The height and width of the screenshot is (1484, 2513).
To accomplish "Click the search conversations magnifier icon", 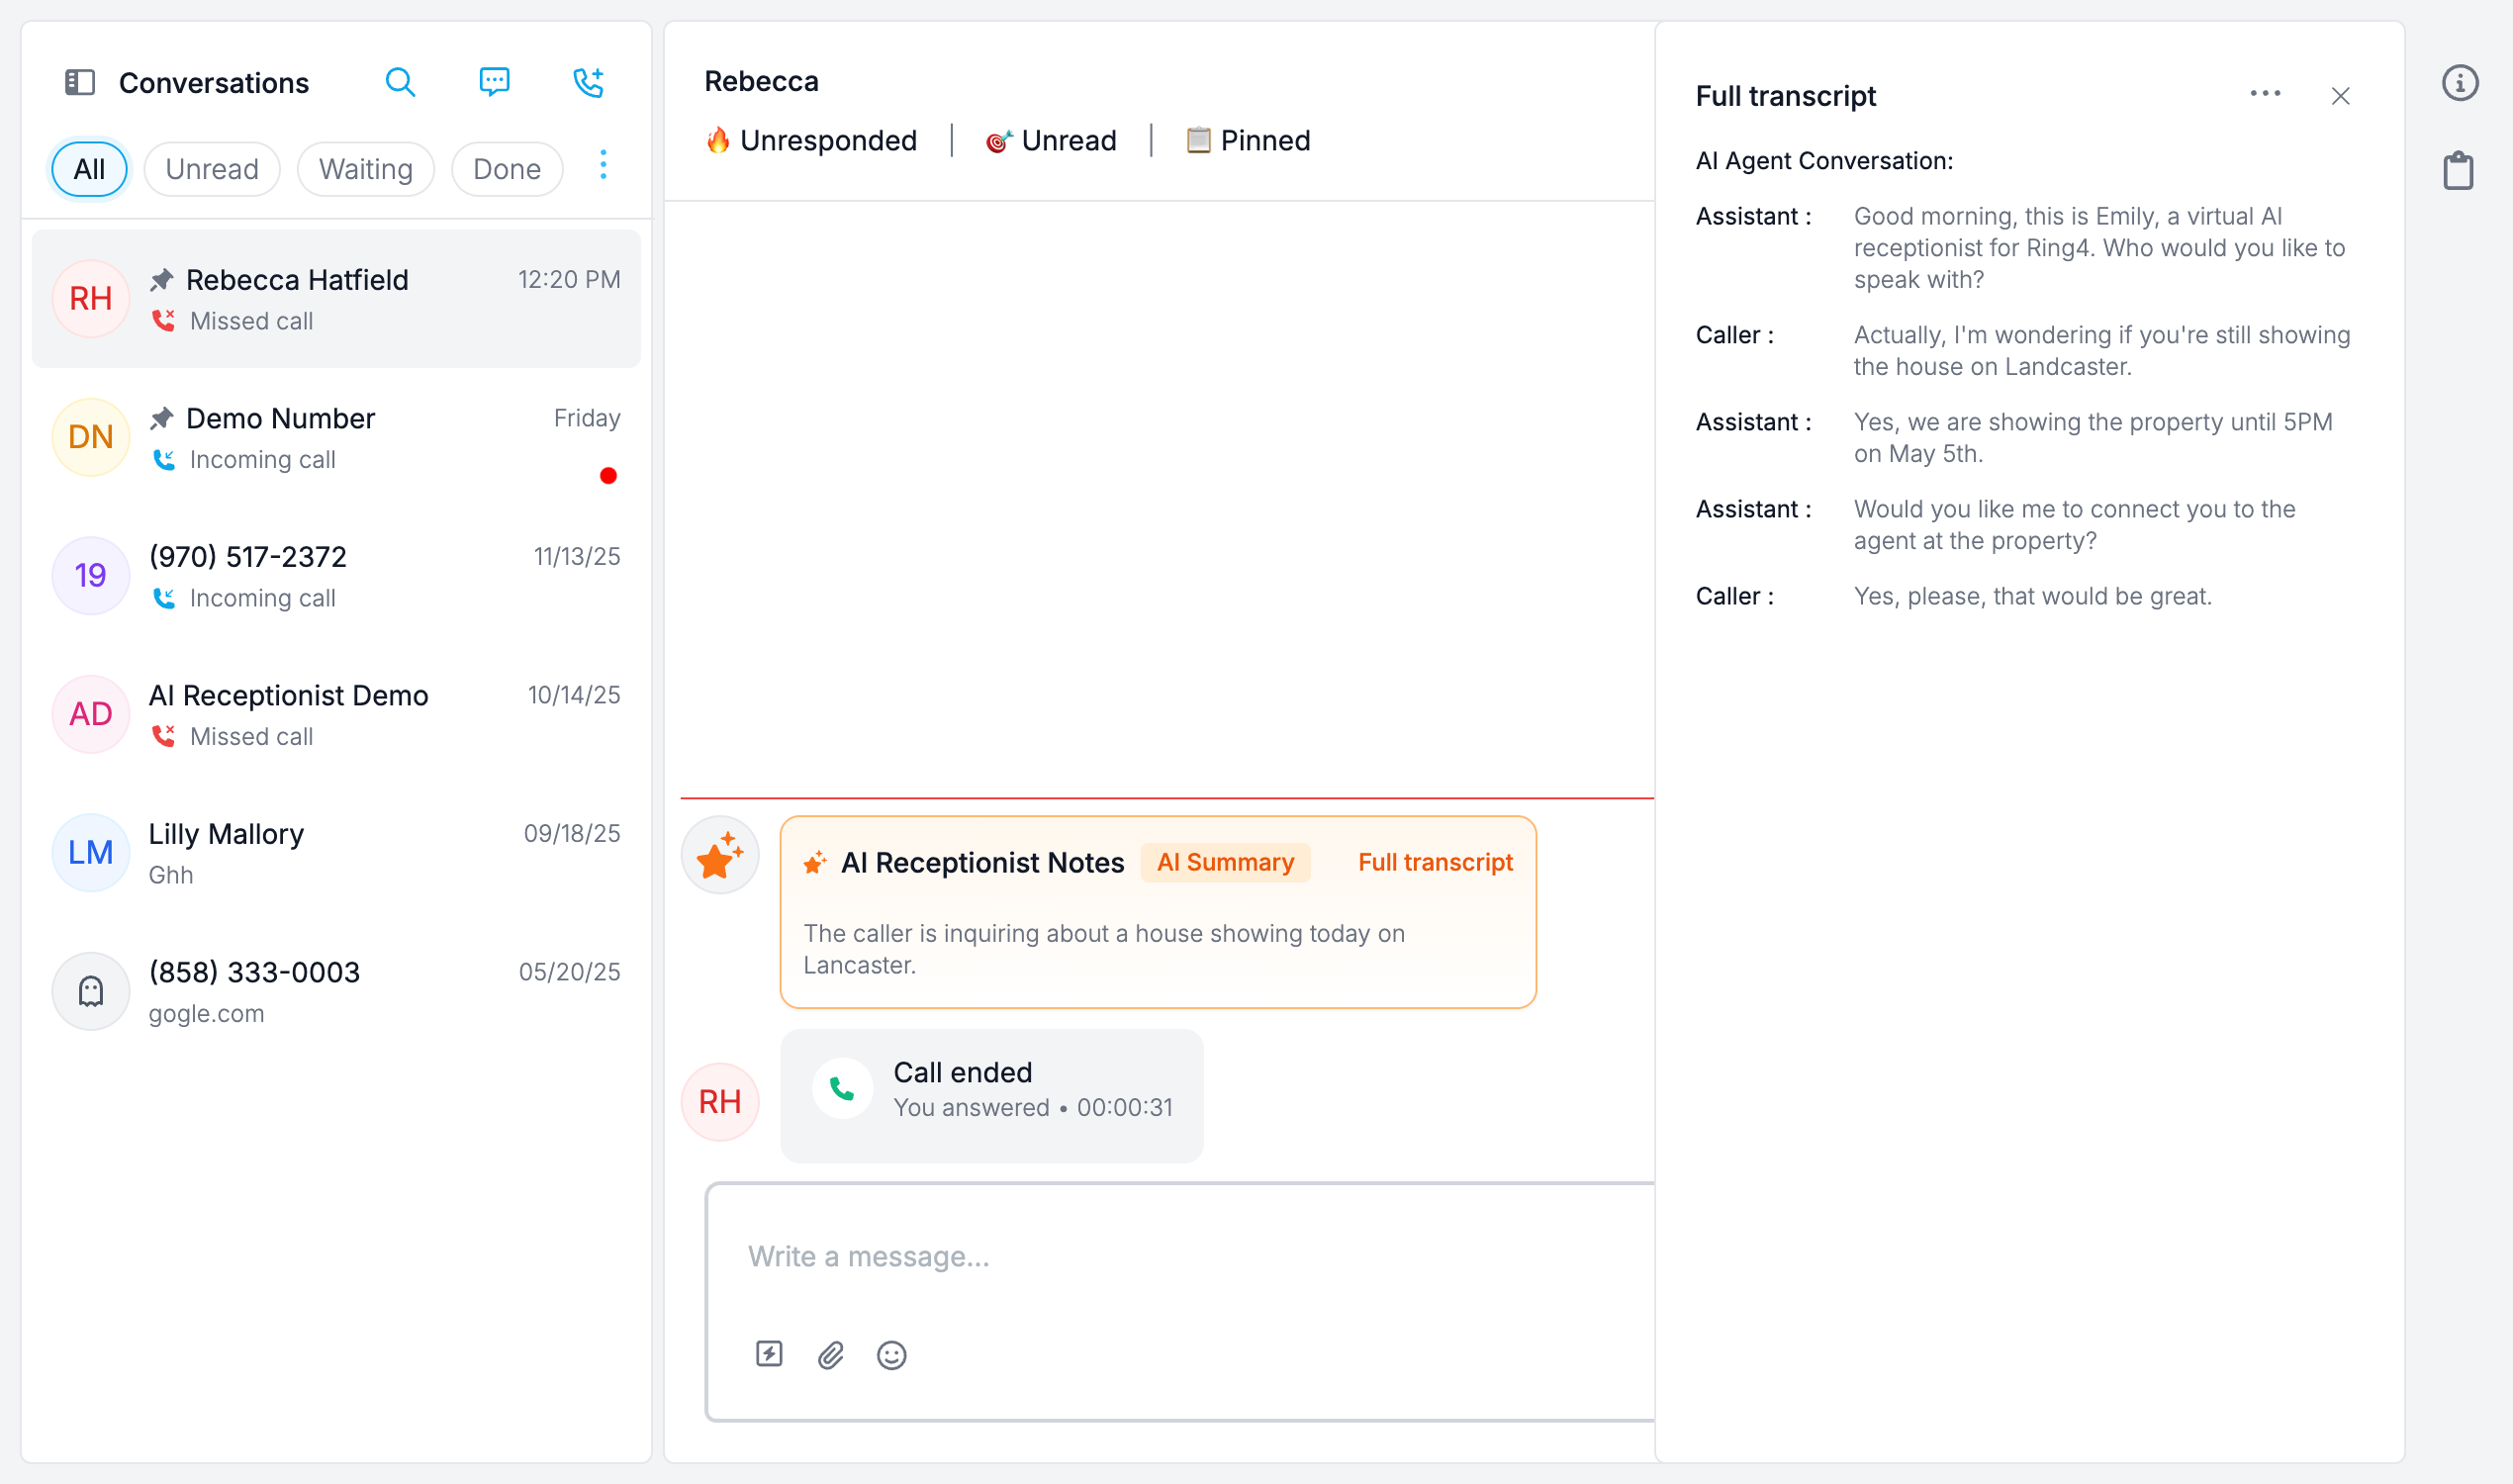I will [400, 82].
